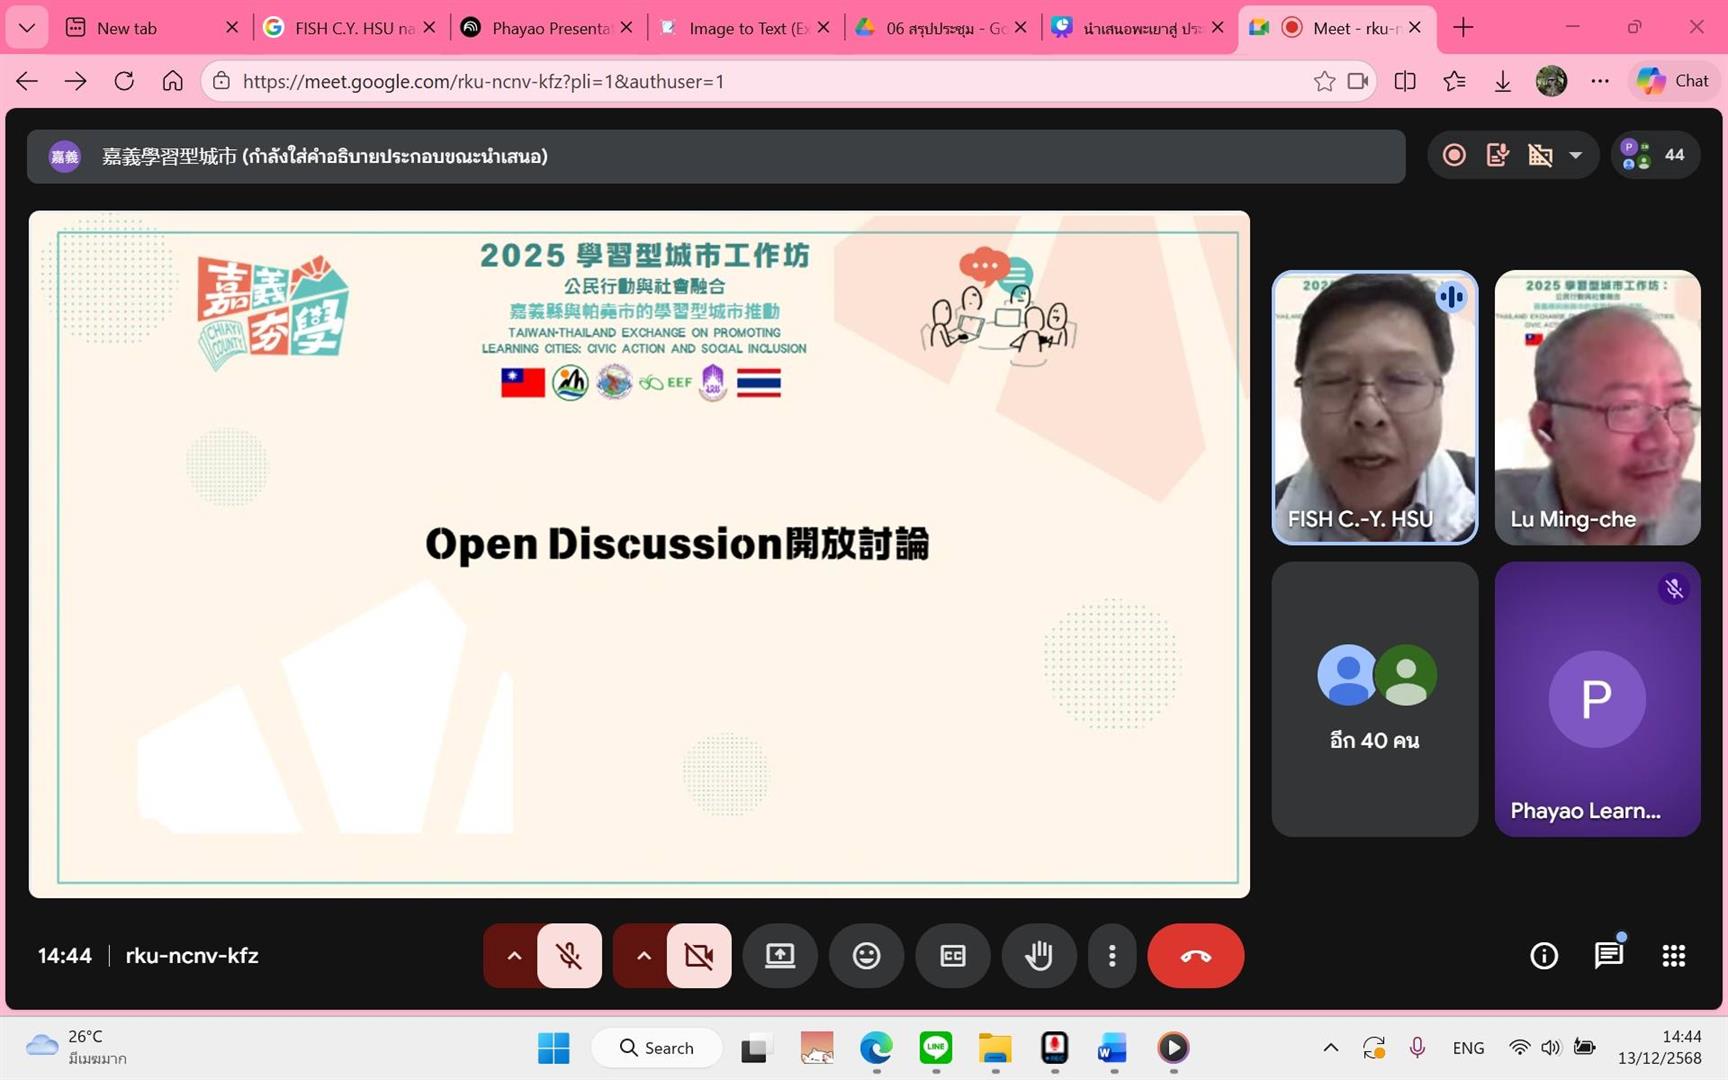Screen dimensions: 1728x1080
Task: Open the Copilot Chat button
Action: pos(1674,81)
